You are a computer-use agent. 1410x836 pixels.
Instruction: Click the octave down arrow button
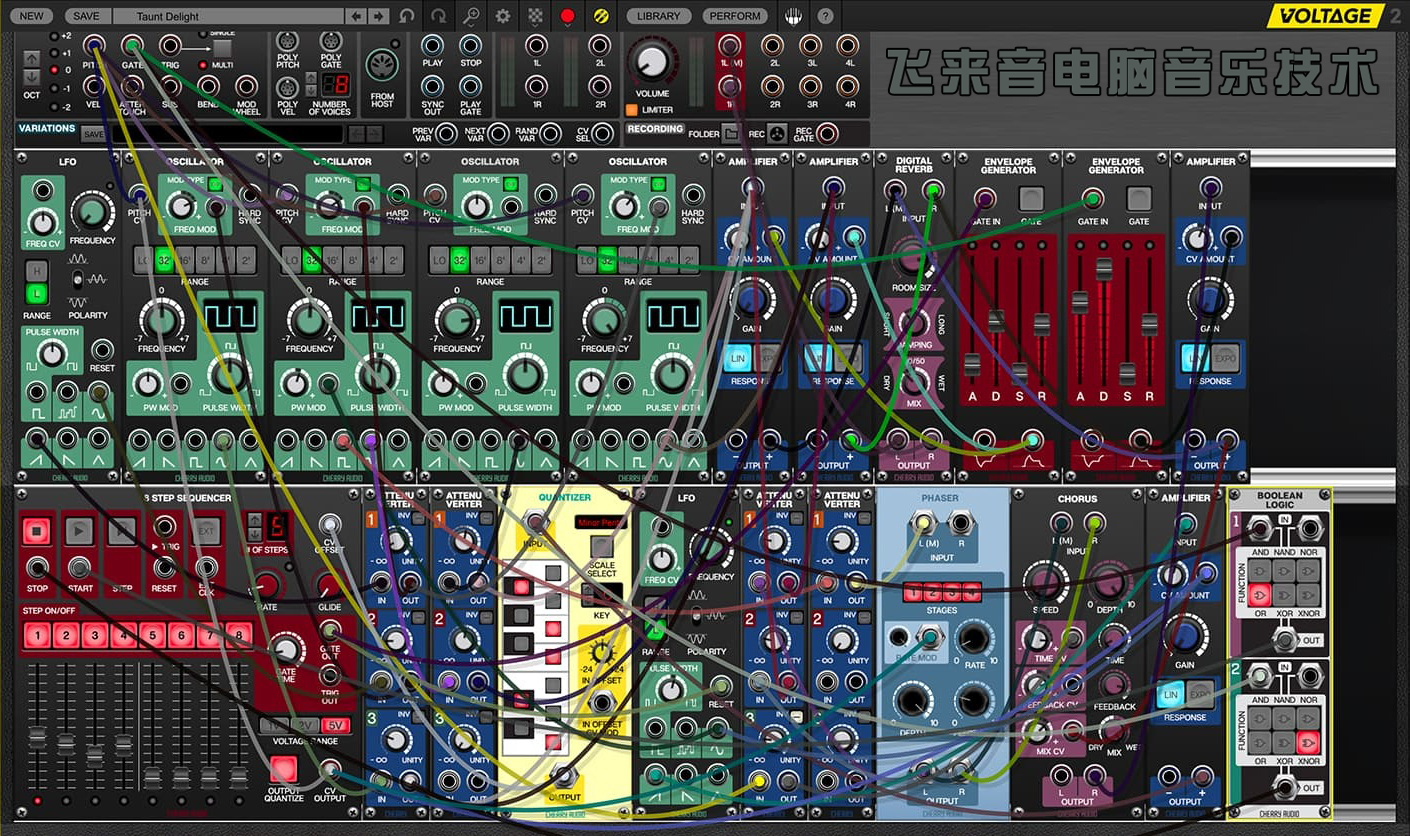[32, 77]
